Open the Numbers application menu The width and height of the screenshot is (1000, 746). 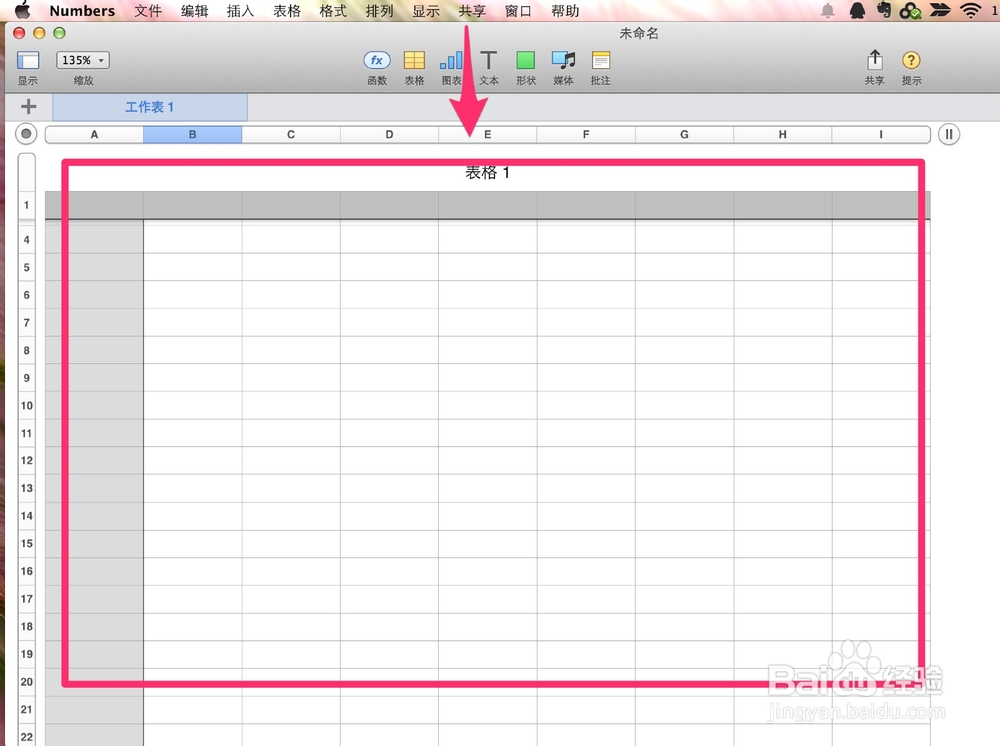tap(82, 11)
